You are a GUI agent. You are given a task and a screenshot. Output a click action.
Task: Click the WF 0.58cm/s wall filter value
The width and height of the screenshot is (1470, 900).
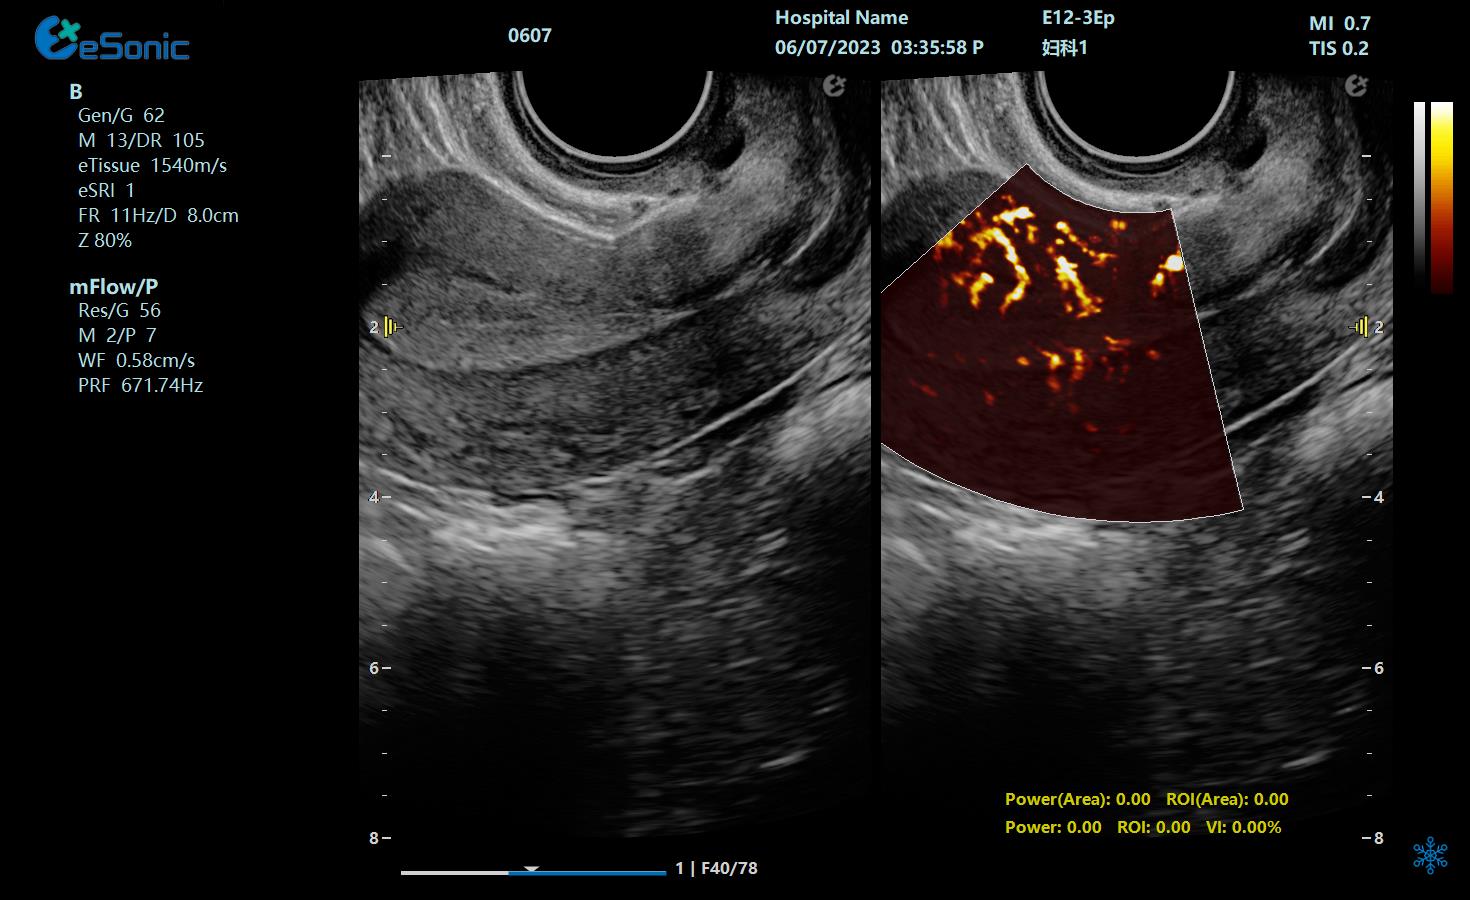click(x=136, y=361)
